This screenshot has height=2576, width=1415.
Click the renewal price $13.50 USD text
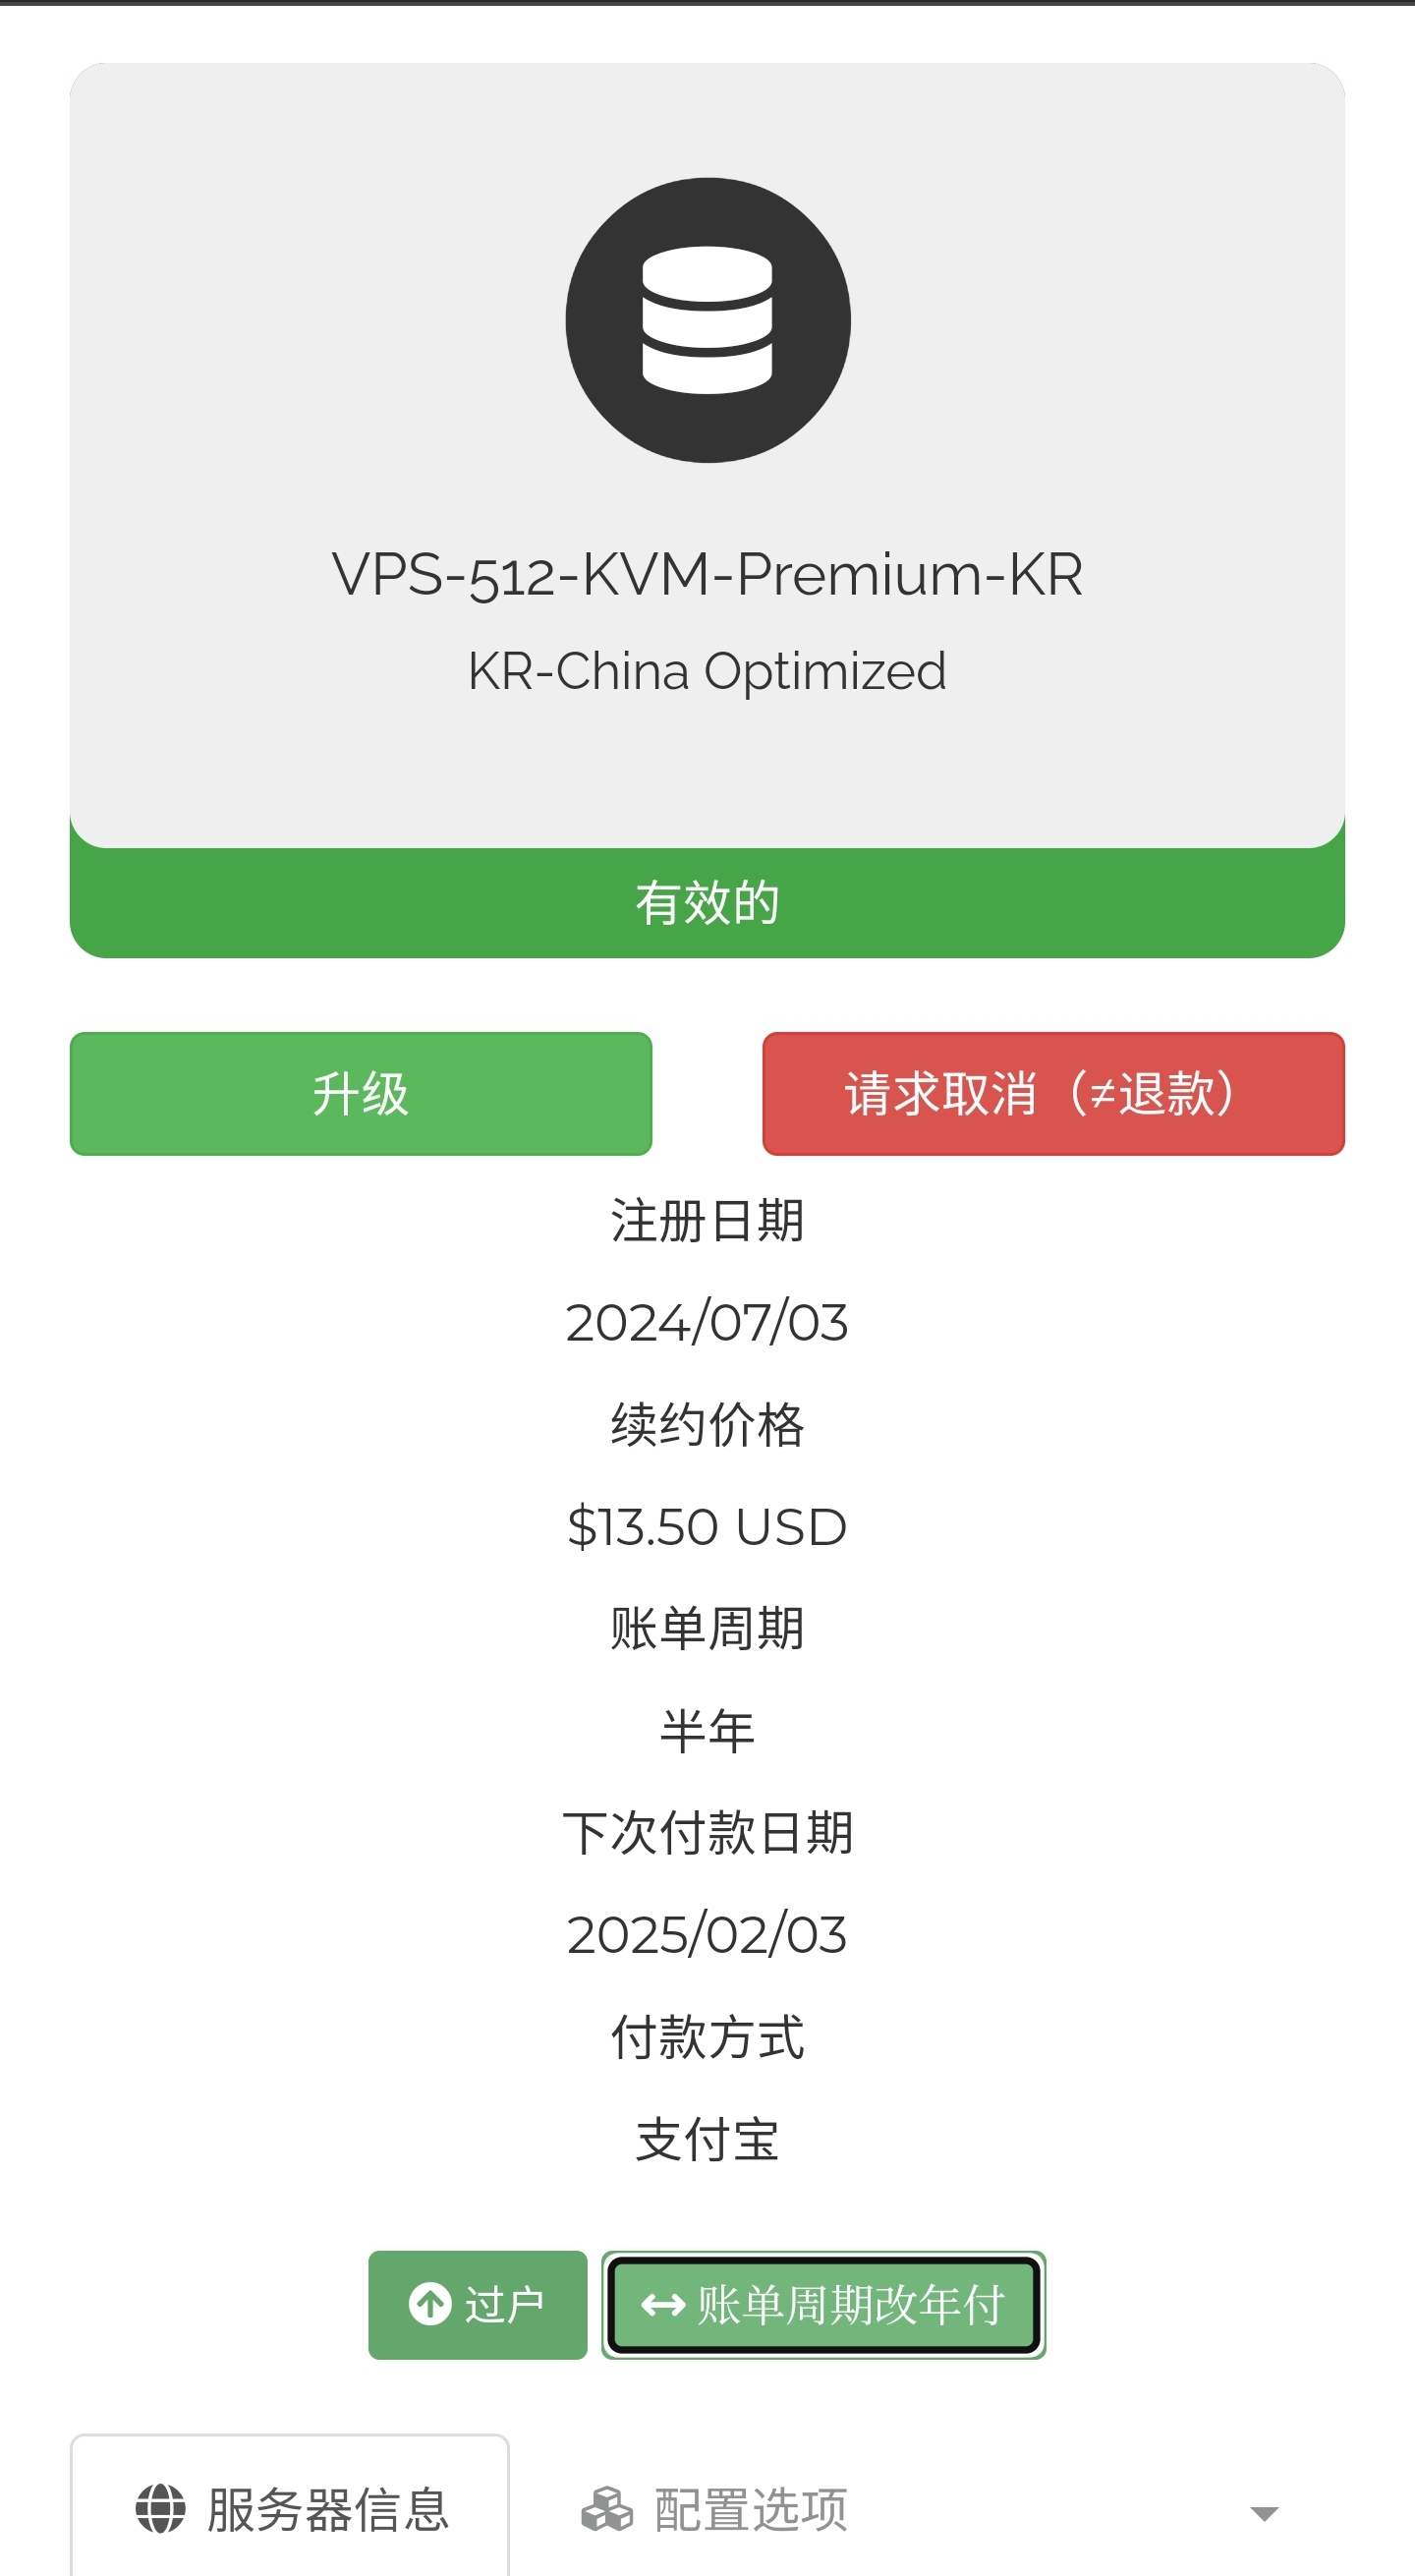(707, 1527)
